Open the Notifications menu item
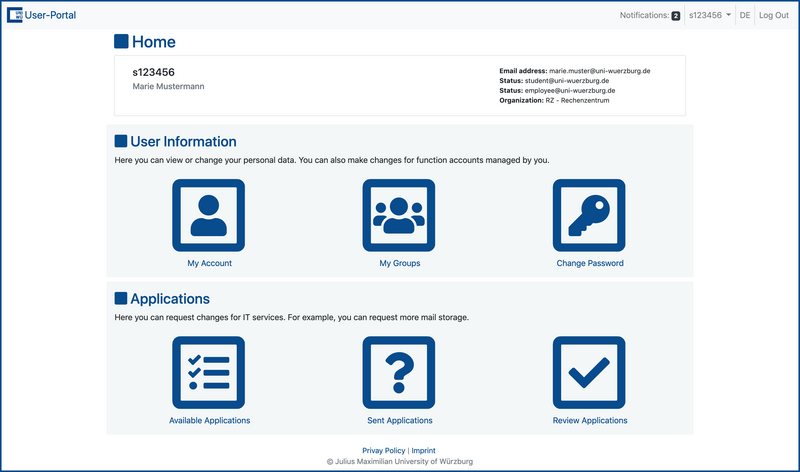Image resolution: width=800 pixels, height=472 pixels. point(643,16)
